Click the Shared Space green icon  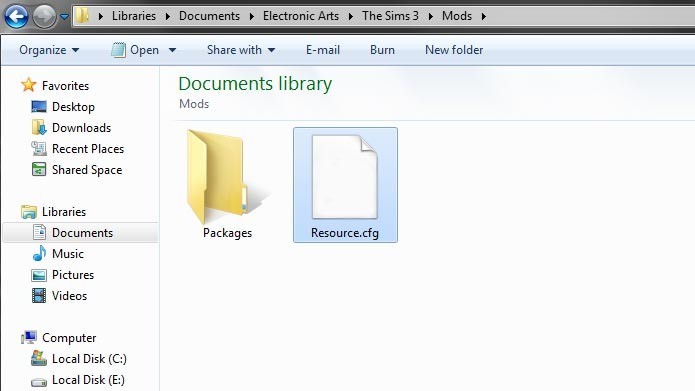(x=39, y=169)
